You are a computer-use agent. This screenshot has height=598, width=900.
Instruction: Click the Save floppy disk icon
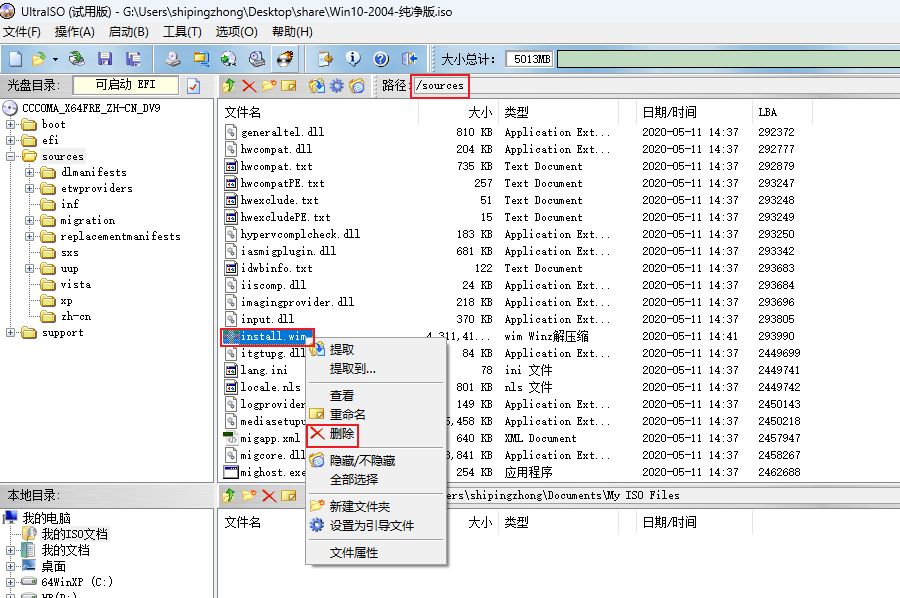(105, 59)
